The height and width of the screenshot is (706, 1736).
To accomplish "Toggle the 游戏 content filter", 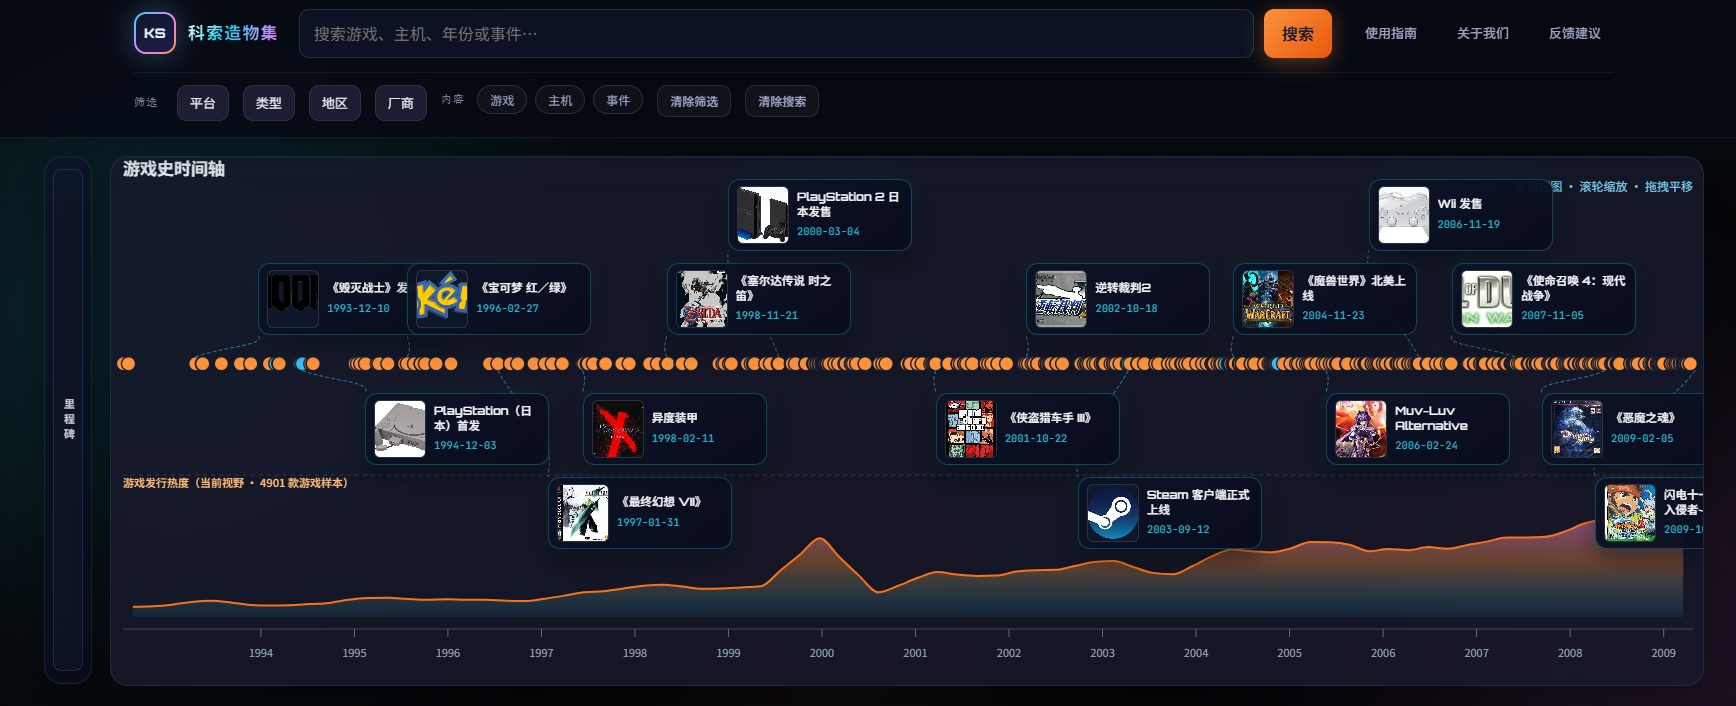I will (502, 101).
